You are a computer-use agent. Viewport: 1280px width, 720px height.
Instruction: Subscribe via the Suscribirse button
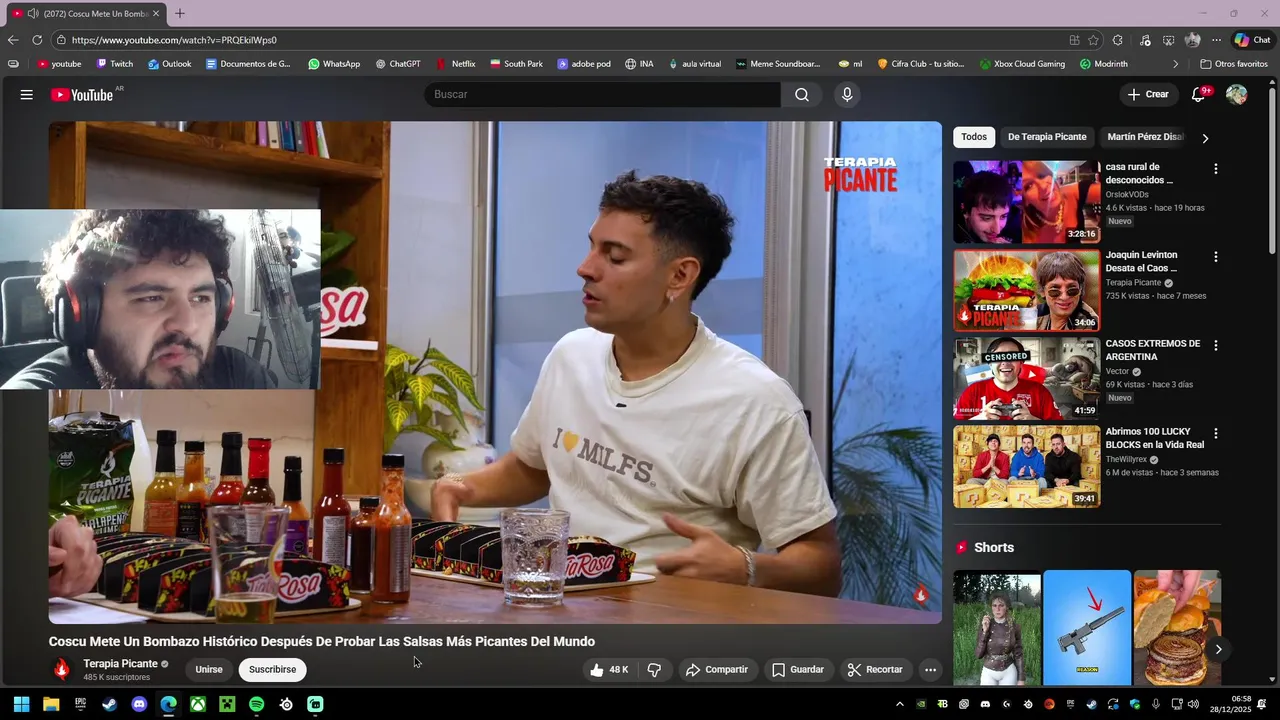coord(272,670)
